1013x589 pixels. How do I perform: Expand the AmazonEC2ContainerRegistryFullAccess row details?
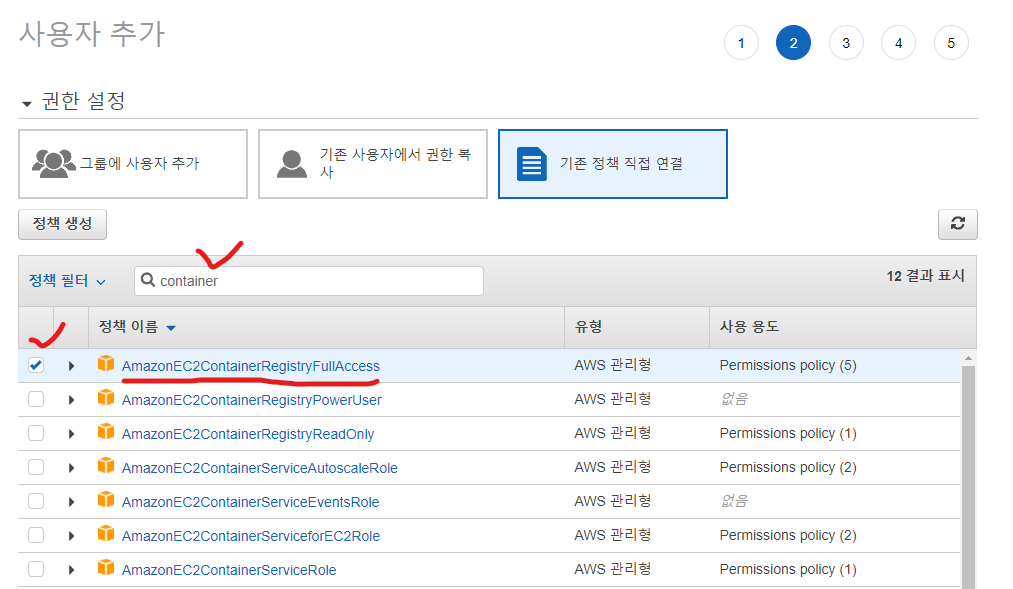click(x=71, y=366)
